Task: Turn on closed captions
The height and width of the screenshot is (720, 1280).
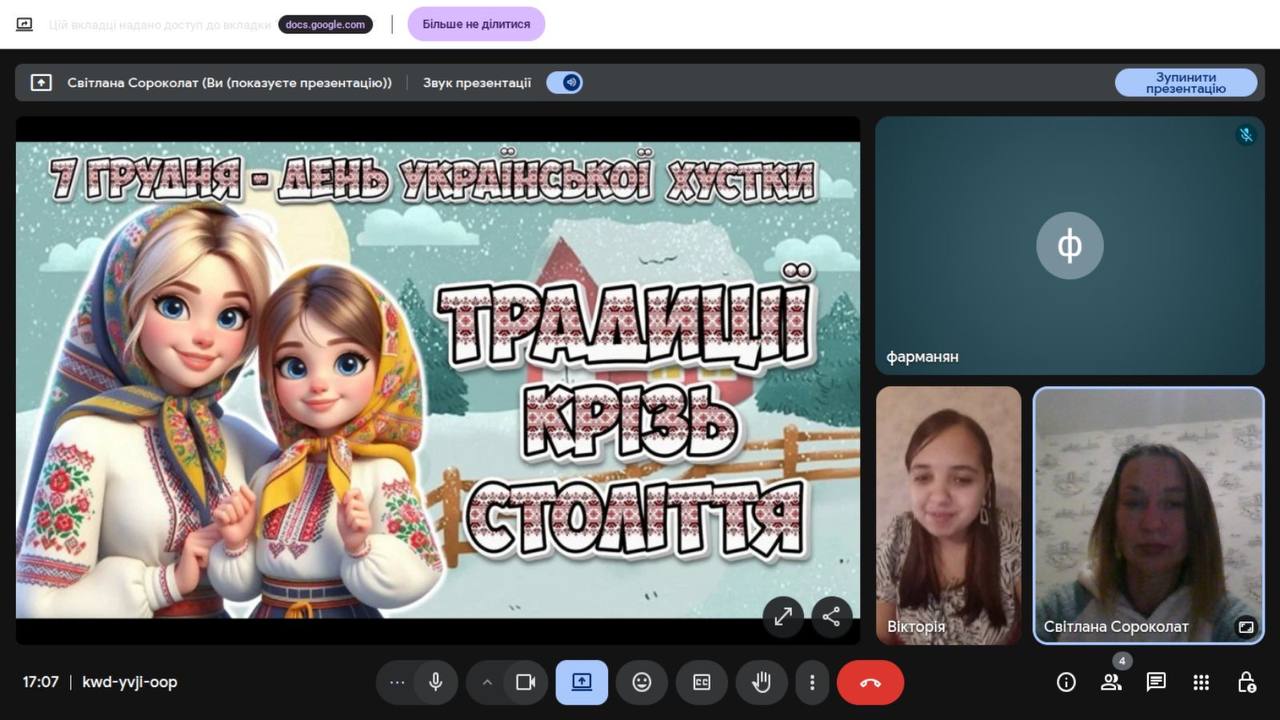Action: pyautogui.click(x=702, y=682)
